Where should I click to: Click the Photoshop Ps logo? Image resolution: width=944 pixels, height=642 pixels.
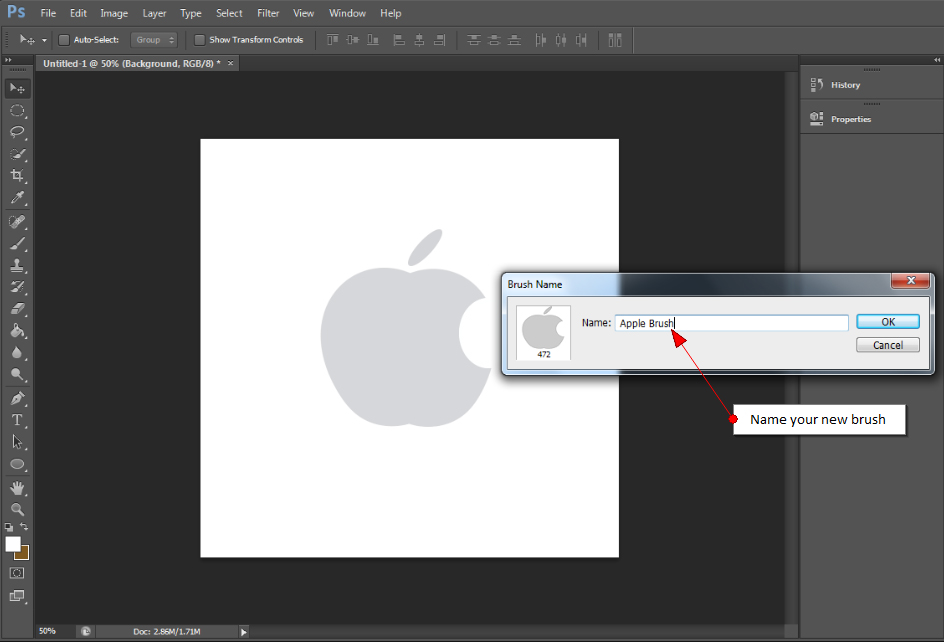click(16, 12)
